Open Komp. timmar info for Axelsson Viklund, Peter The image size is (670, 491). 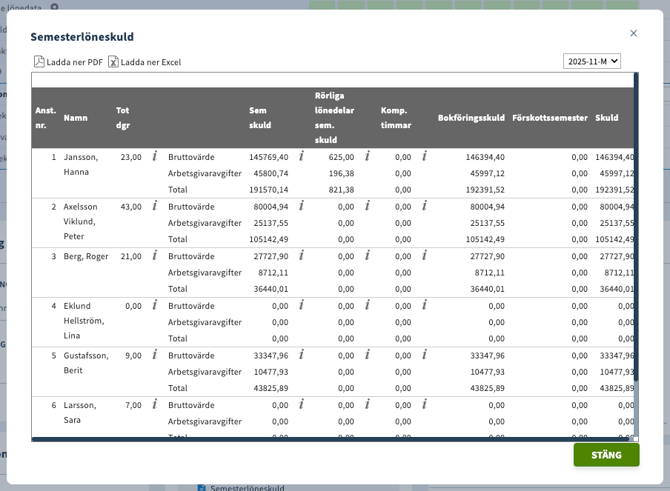[424, 206]
